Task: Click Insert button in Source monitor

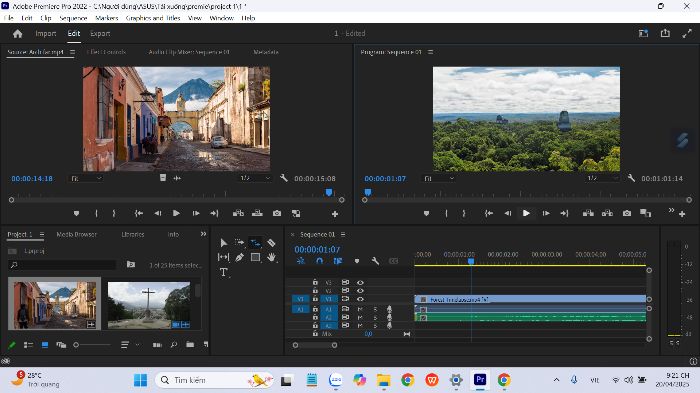Action: tap(238, 213)
